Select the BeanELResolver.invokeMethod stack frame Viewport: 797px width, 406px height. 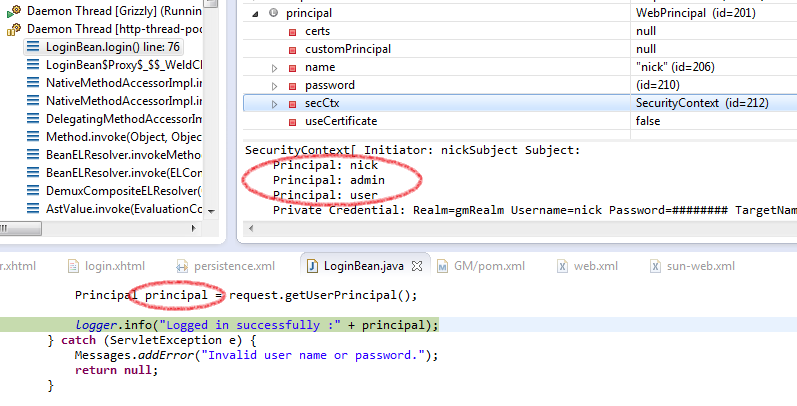click(x=124, y=155)
